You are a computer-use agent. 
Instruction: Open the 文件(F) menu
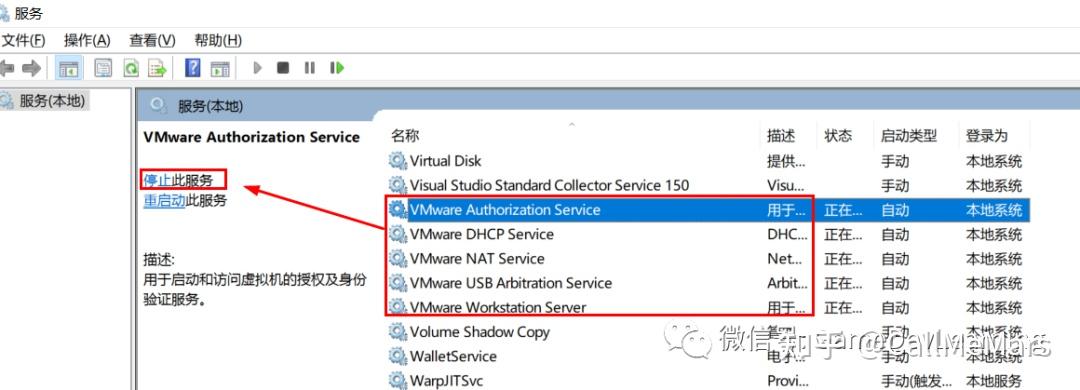[x=23, y=40]
